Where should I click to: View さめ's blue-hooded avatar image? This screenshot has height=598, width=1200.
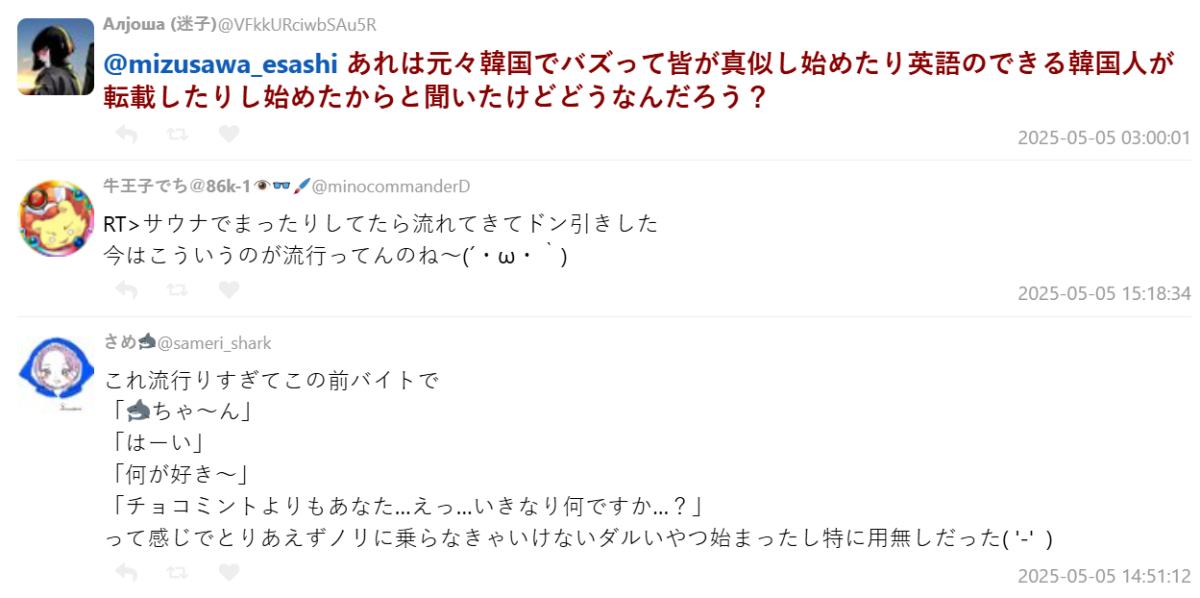tap(56, 372)
